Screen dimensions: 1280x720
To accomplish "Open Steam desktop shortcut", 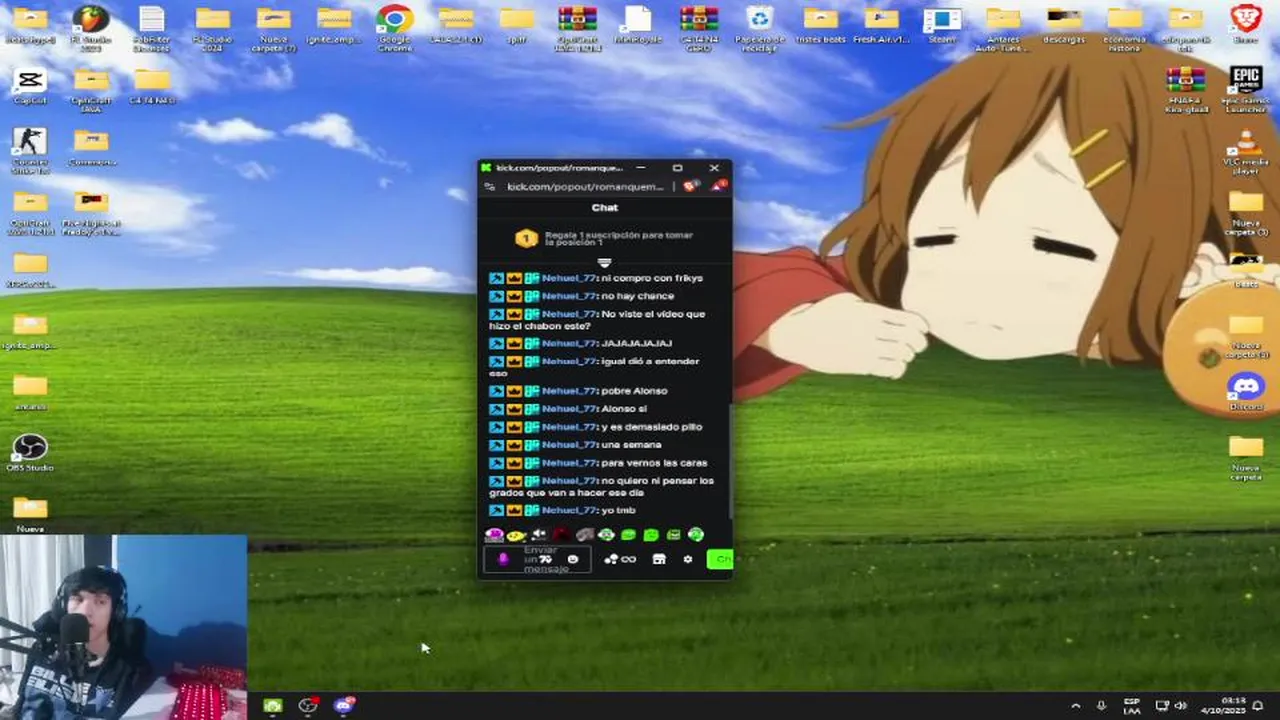I will click(942, 26).
